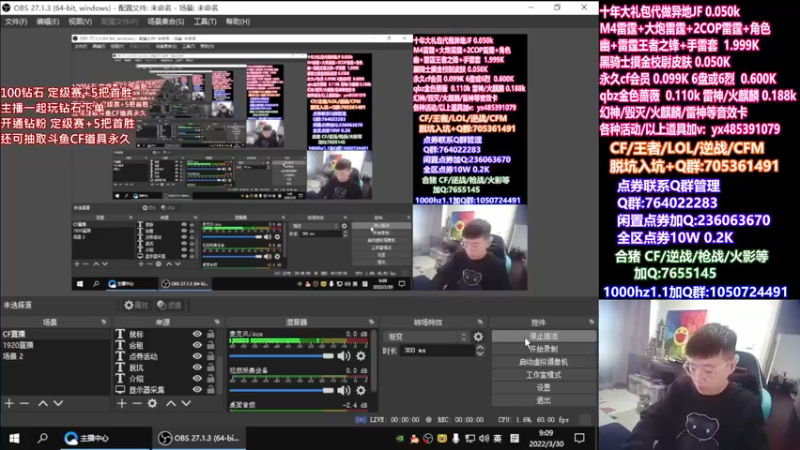This screenshot has width=800, height=450.
Task: Mute the 麦克风/Aux speaker icon
Action: pyautogui.click(x=344, y=356)
